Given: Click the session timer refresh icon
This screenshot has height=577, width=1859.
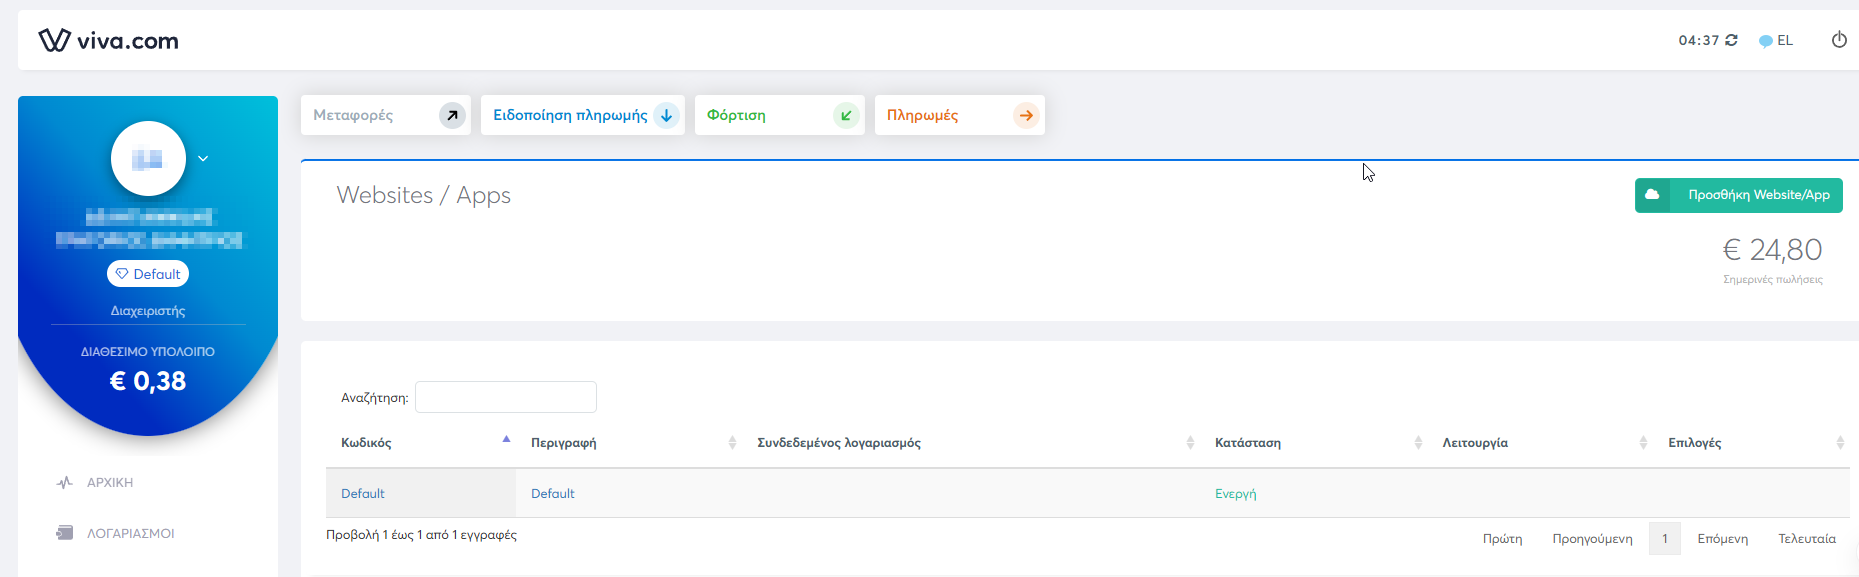Looking at the screenshot, I should click(1731, 41).
